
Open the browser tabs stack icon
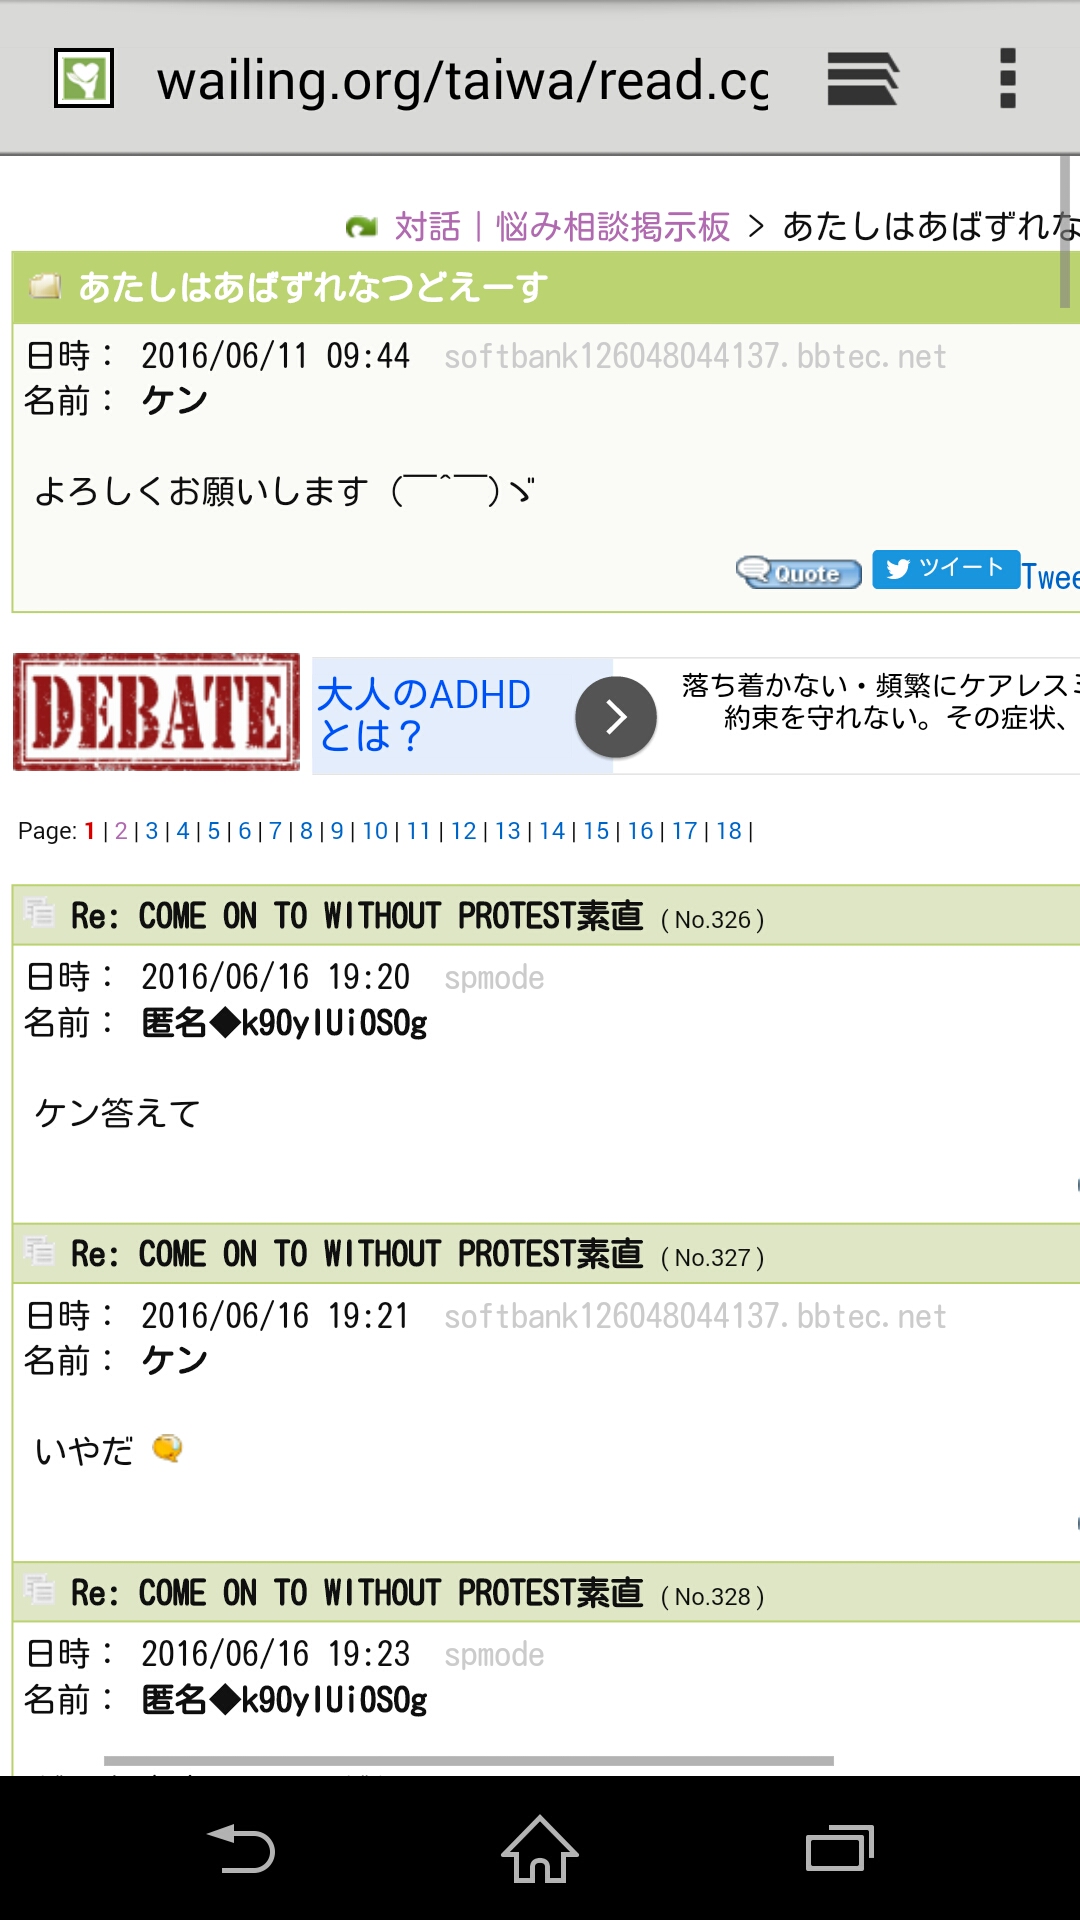click(x=862, y=78)
